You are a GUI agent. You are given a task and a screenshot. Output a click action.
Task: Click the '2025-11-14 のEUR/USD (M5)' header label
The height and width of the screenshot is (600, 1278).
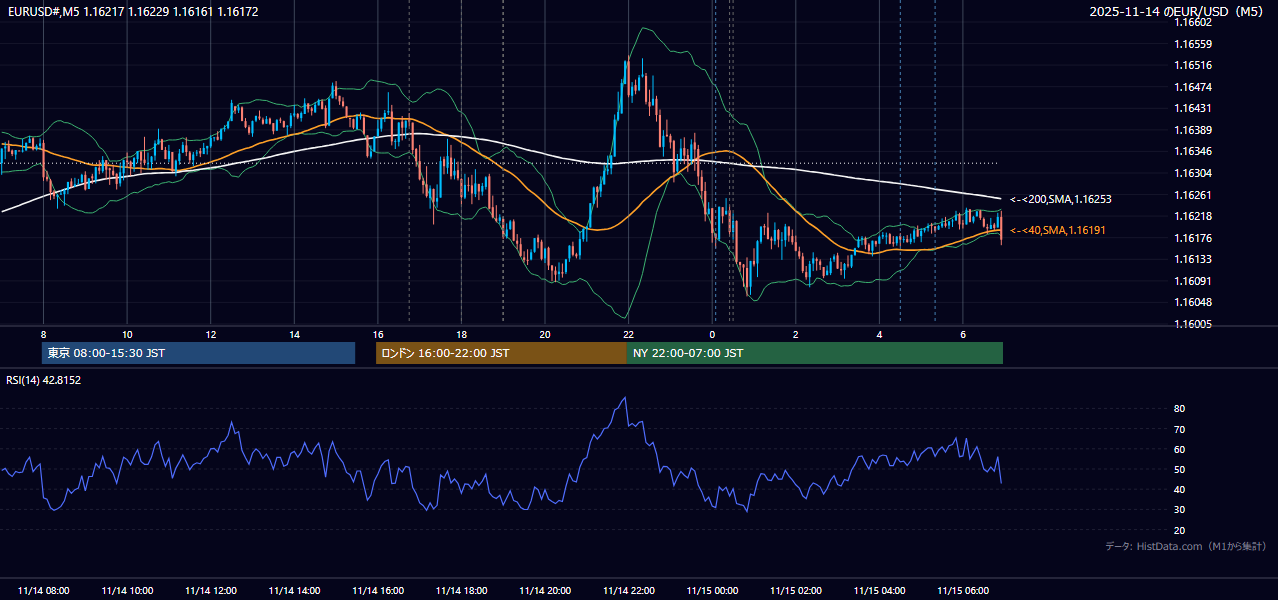1177,12
